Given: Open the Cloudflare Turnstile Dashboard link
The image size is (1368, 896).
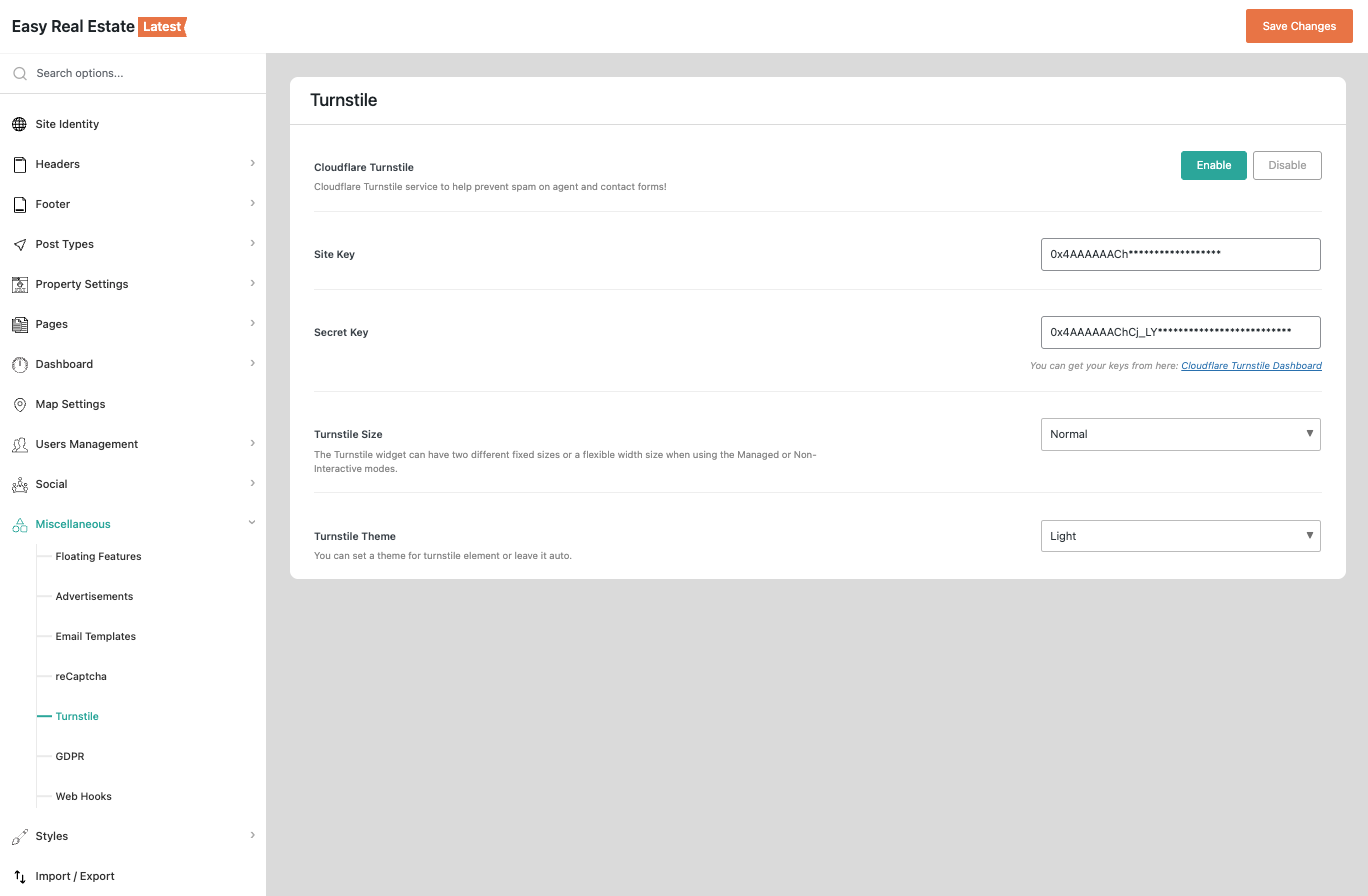Looking at the screenshot, I should point(1251,366).
